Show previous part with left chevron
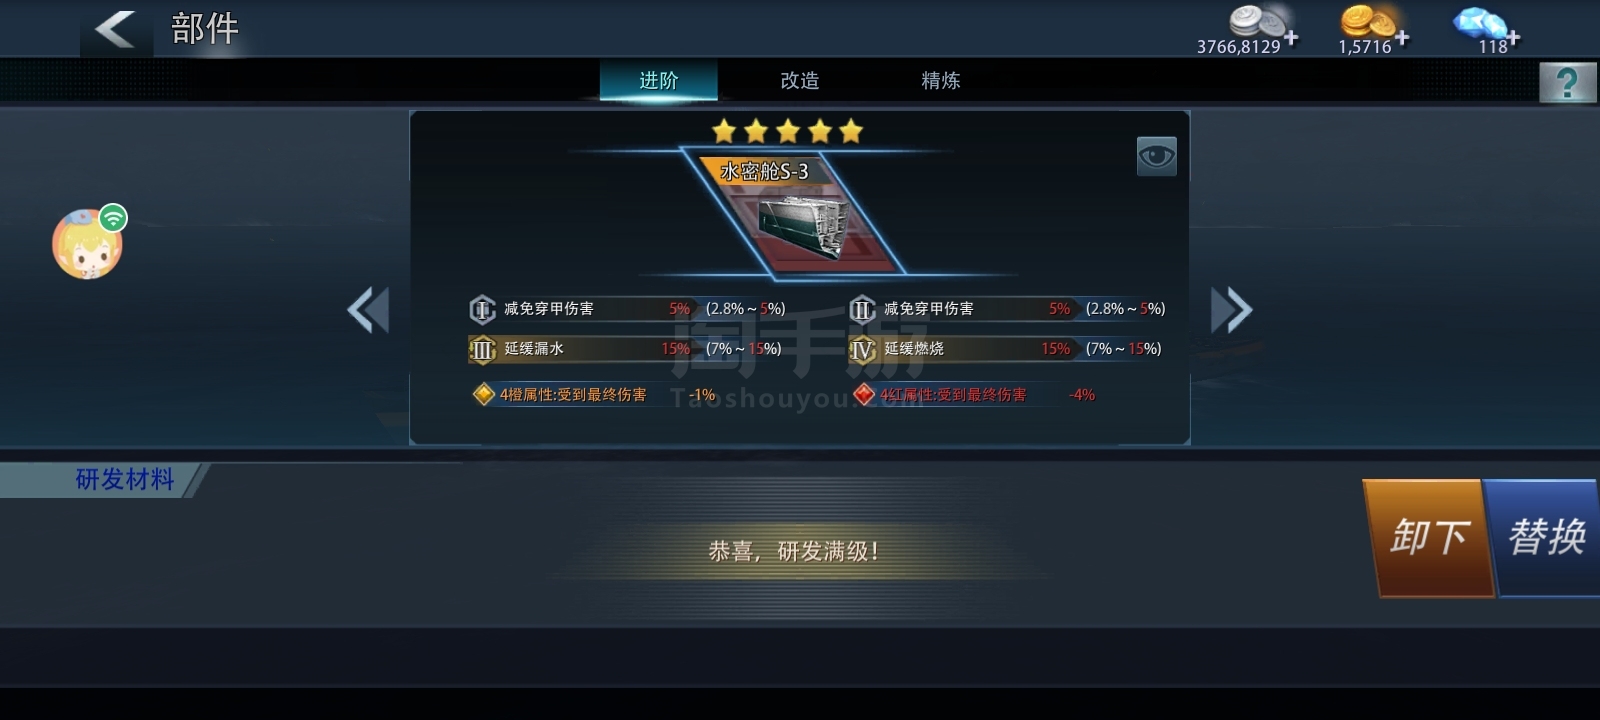 coord(368,310)
